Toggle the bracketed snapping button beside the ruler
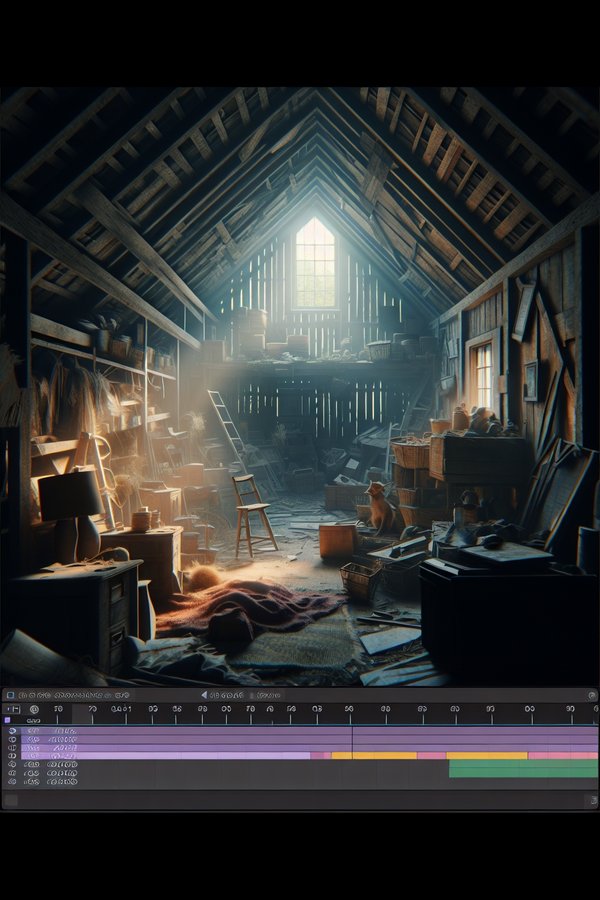600x900 pixels. coord(12,709)
